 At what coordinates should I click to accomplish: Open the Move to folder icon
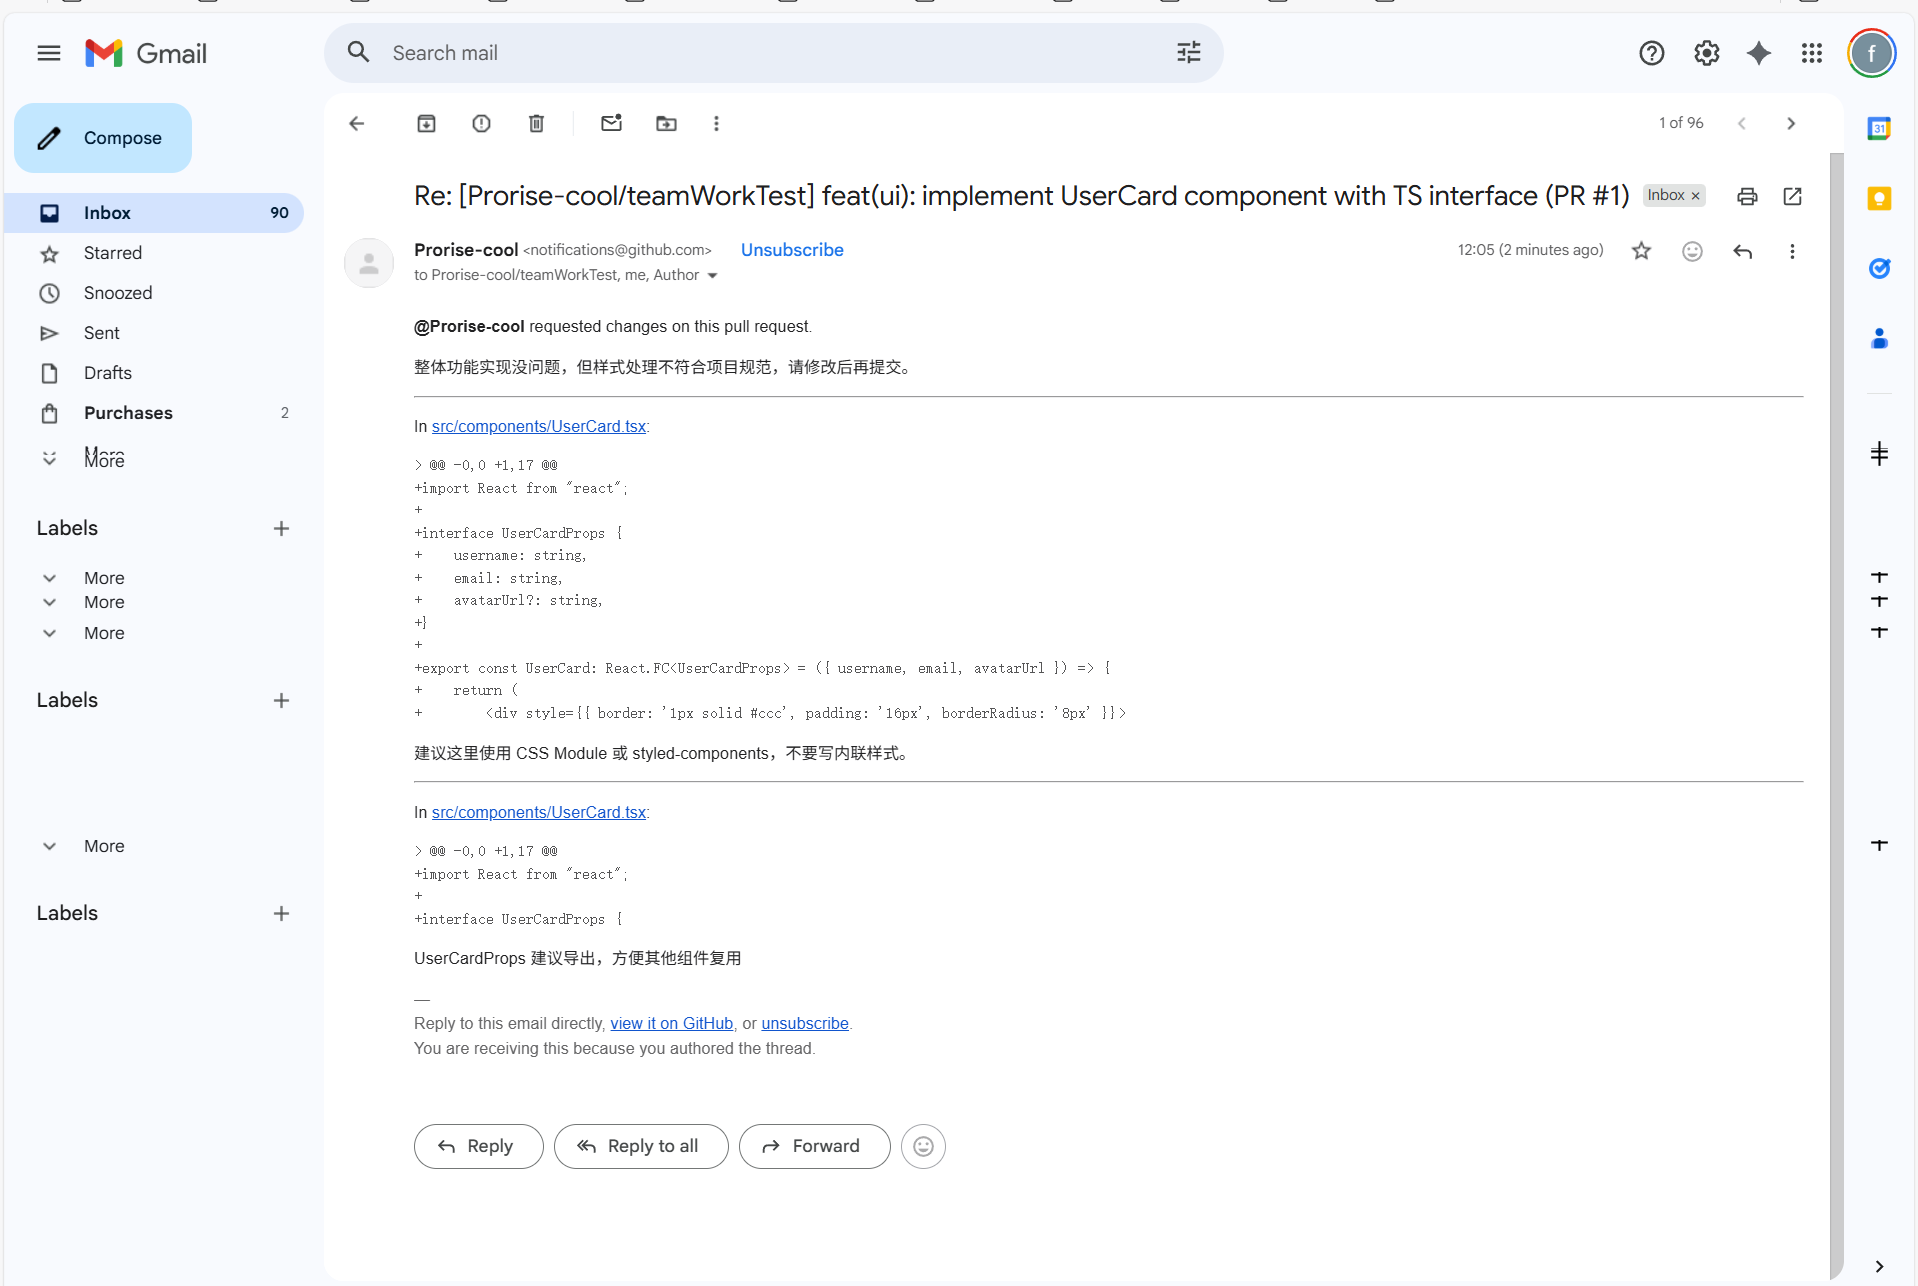666,123
